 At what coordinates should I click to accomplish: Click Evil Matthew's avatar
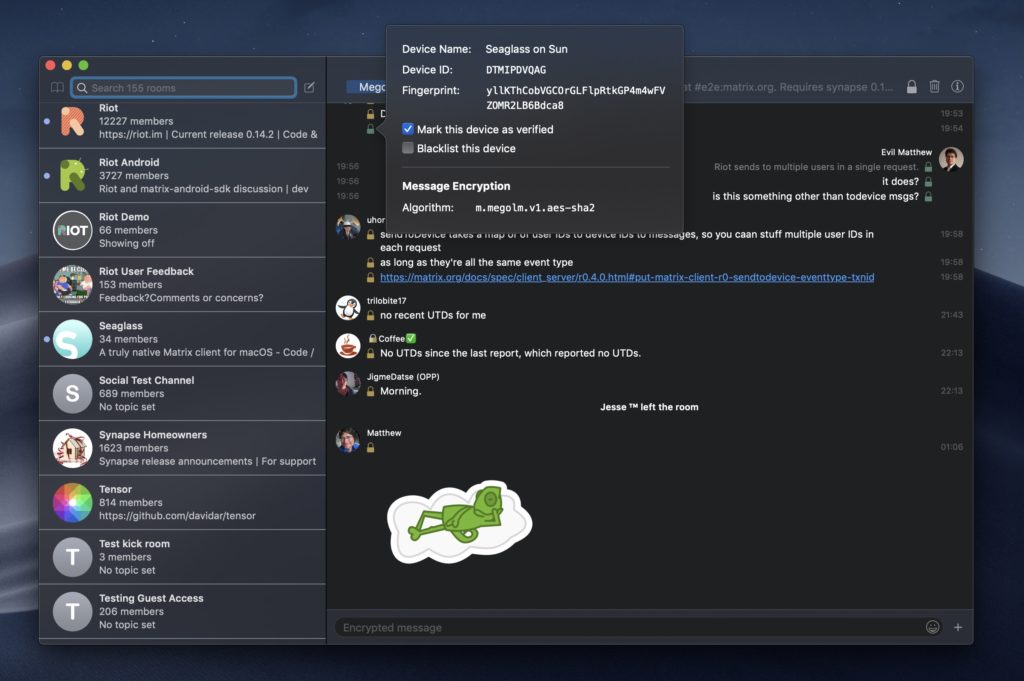coord(951,160)
